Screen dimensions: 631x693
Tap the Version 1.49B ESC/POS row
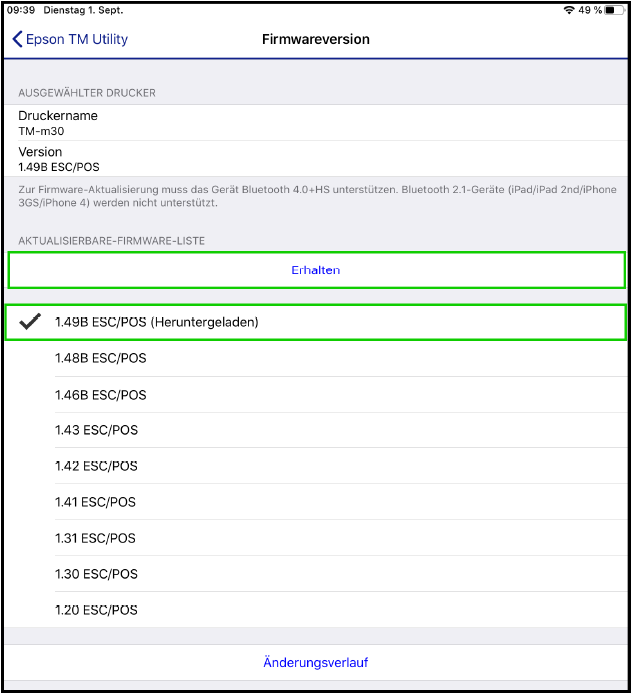coord(316,159)
